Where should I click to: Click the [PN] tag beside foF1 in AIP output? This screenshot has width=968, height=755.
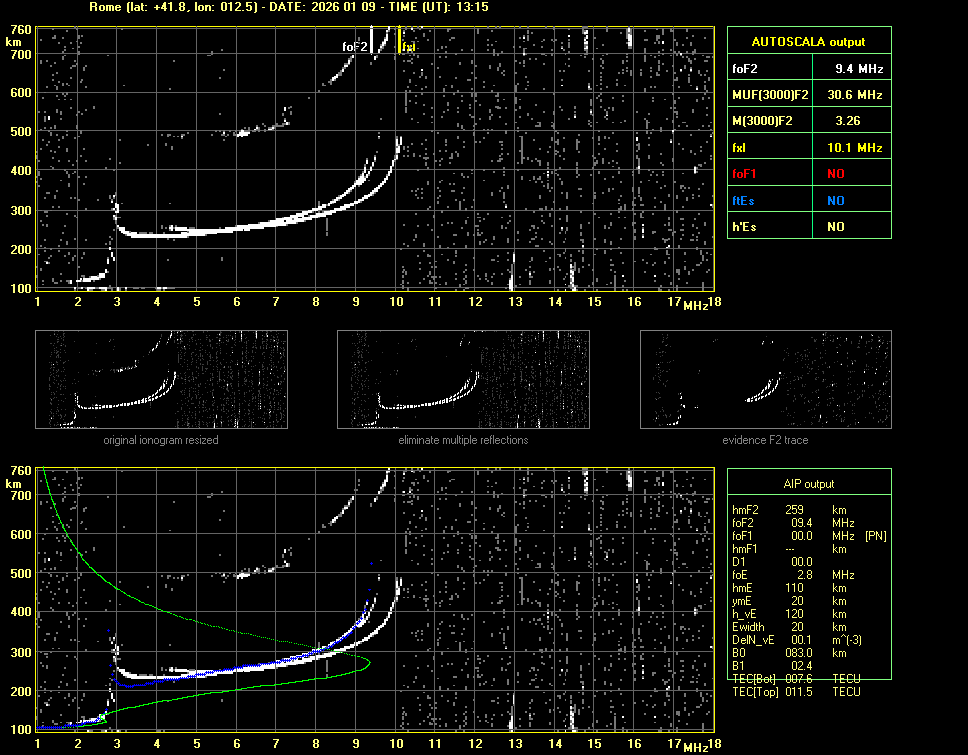tap(876, 536)
